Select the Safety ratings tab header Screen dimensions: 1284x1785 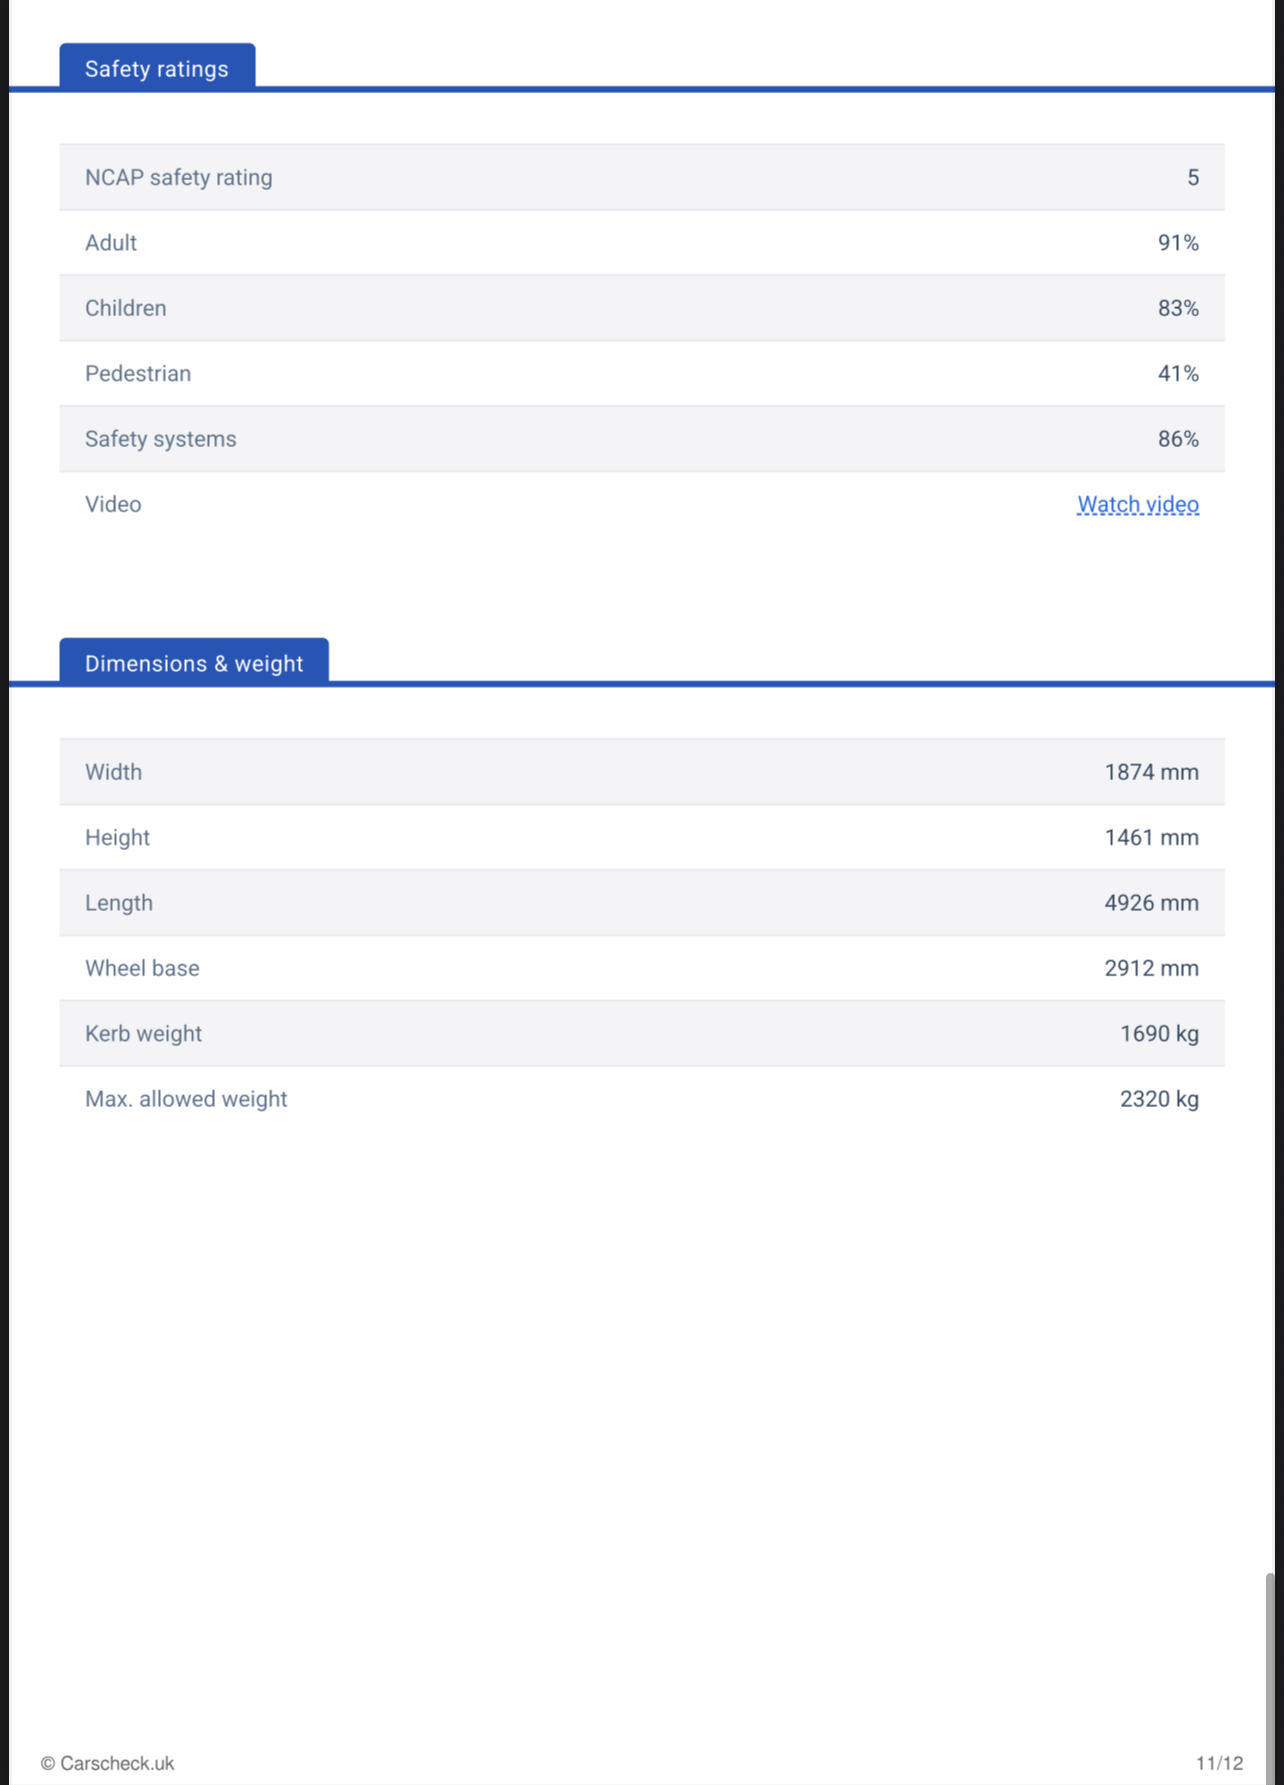click(x=157, y=68)
